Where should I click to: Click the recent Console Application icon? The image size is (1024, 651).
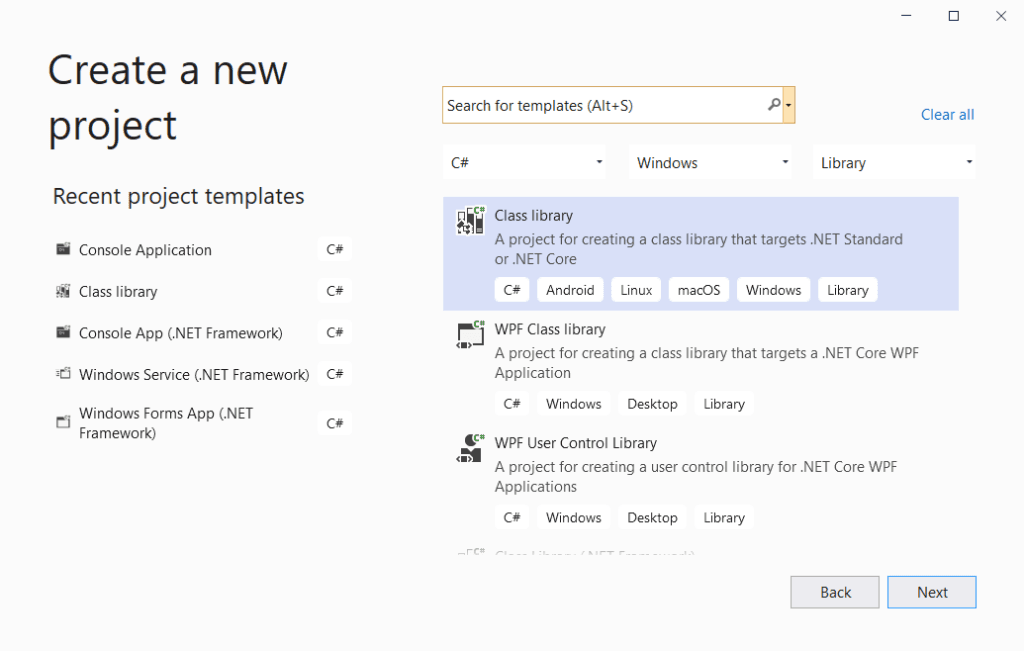coord(64,250)
